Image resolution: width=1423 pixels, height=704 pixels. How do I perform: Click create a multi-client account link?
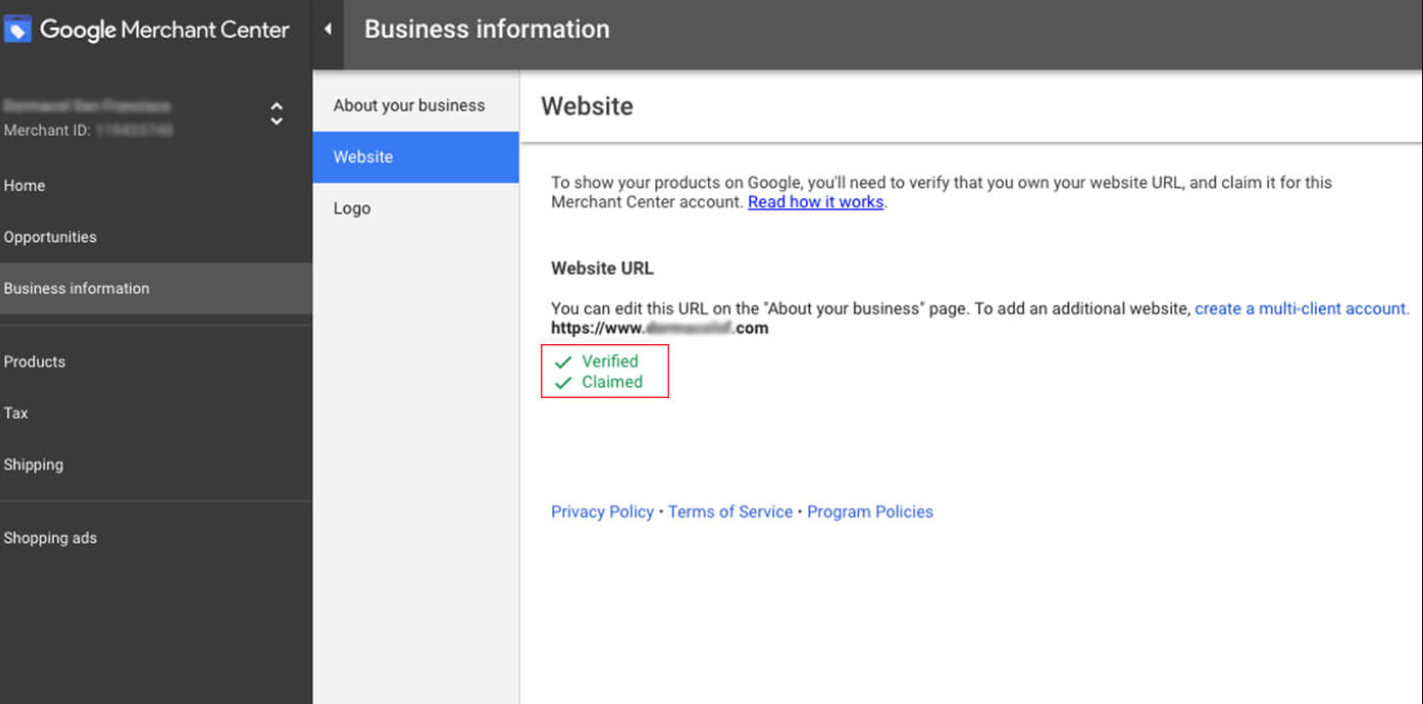click(1301, 309)
